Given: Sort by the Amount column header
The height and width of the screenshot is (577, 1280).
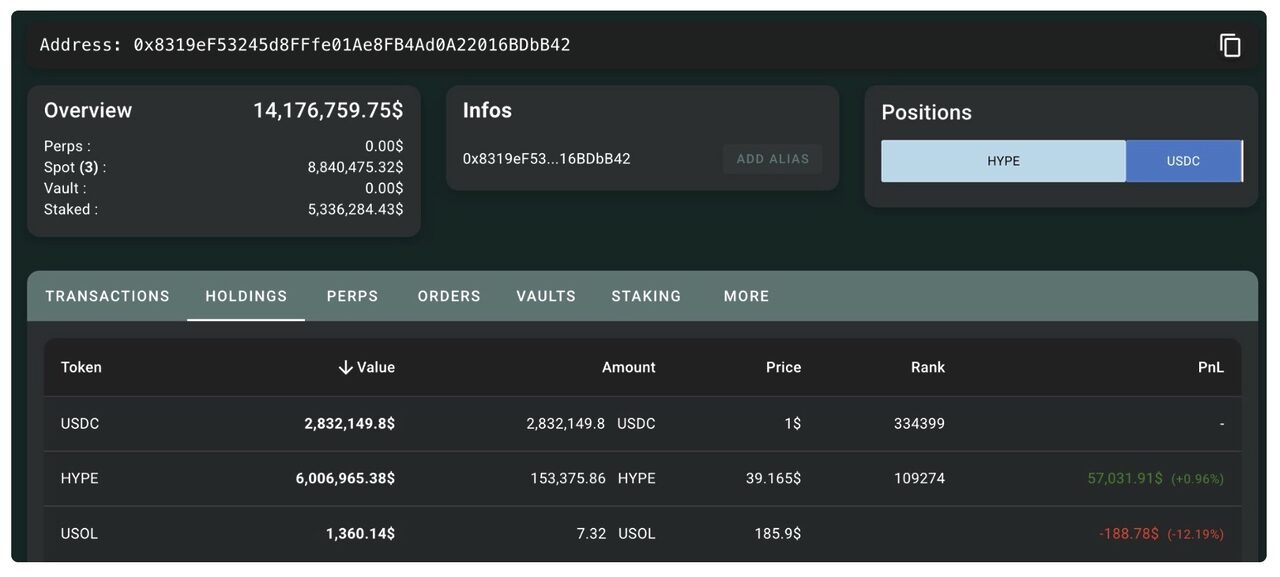Looking at the screenshot, I should click(628, 367).
